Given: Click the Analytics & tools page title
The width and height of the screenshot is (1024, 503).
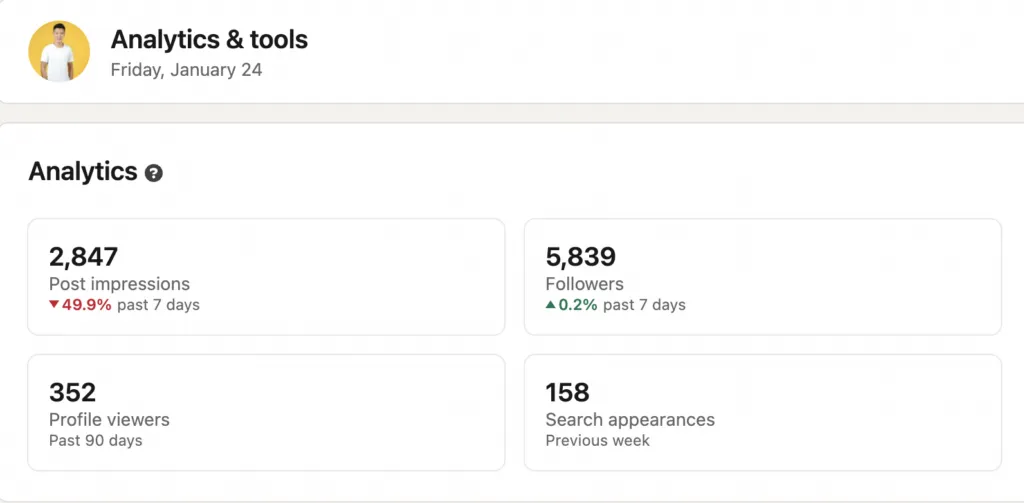Looking at the screenshot, I should tap(209, 40).
